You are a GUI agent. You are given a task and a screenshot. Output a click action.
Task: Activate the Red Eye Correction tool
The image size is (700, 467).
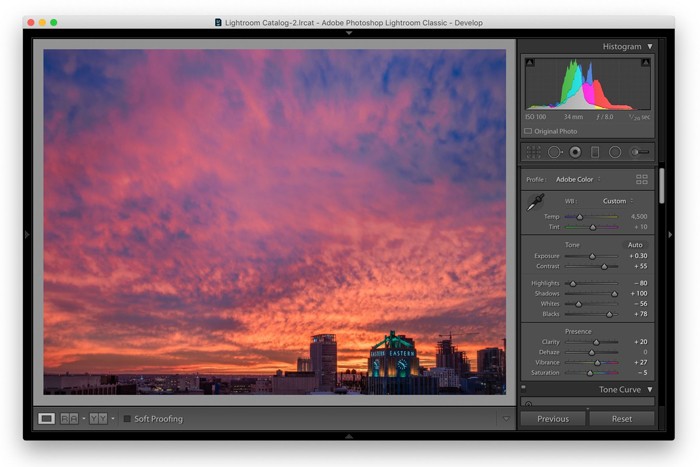click(575, 152)
